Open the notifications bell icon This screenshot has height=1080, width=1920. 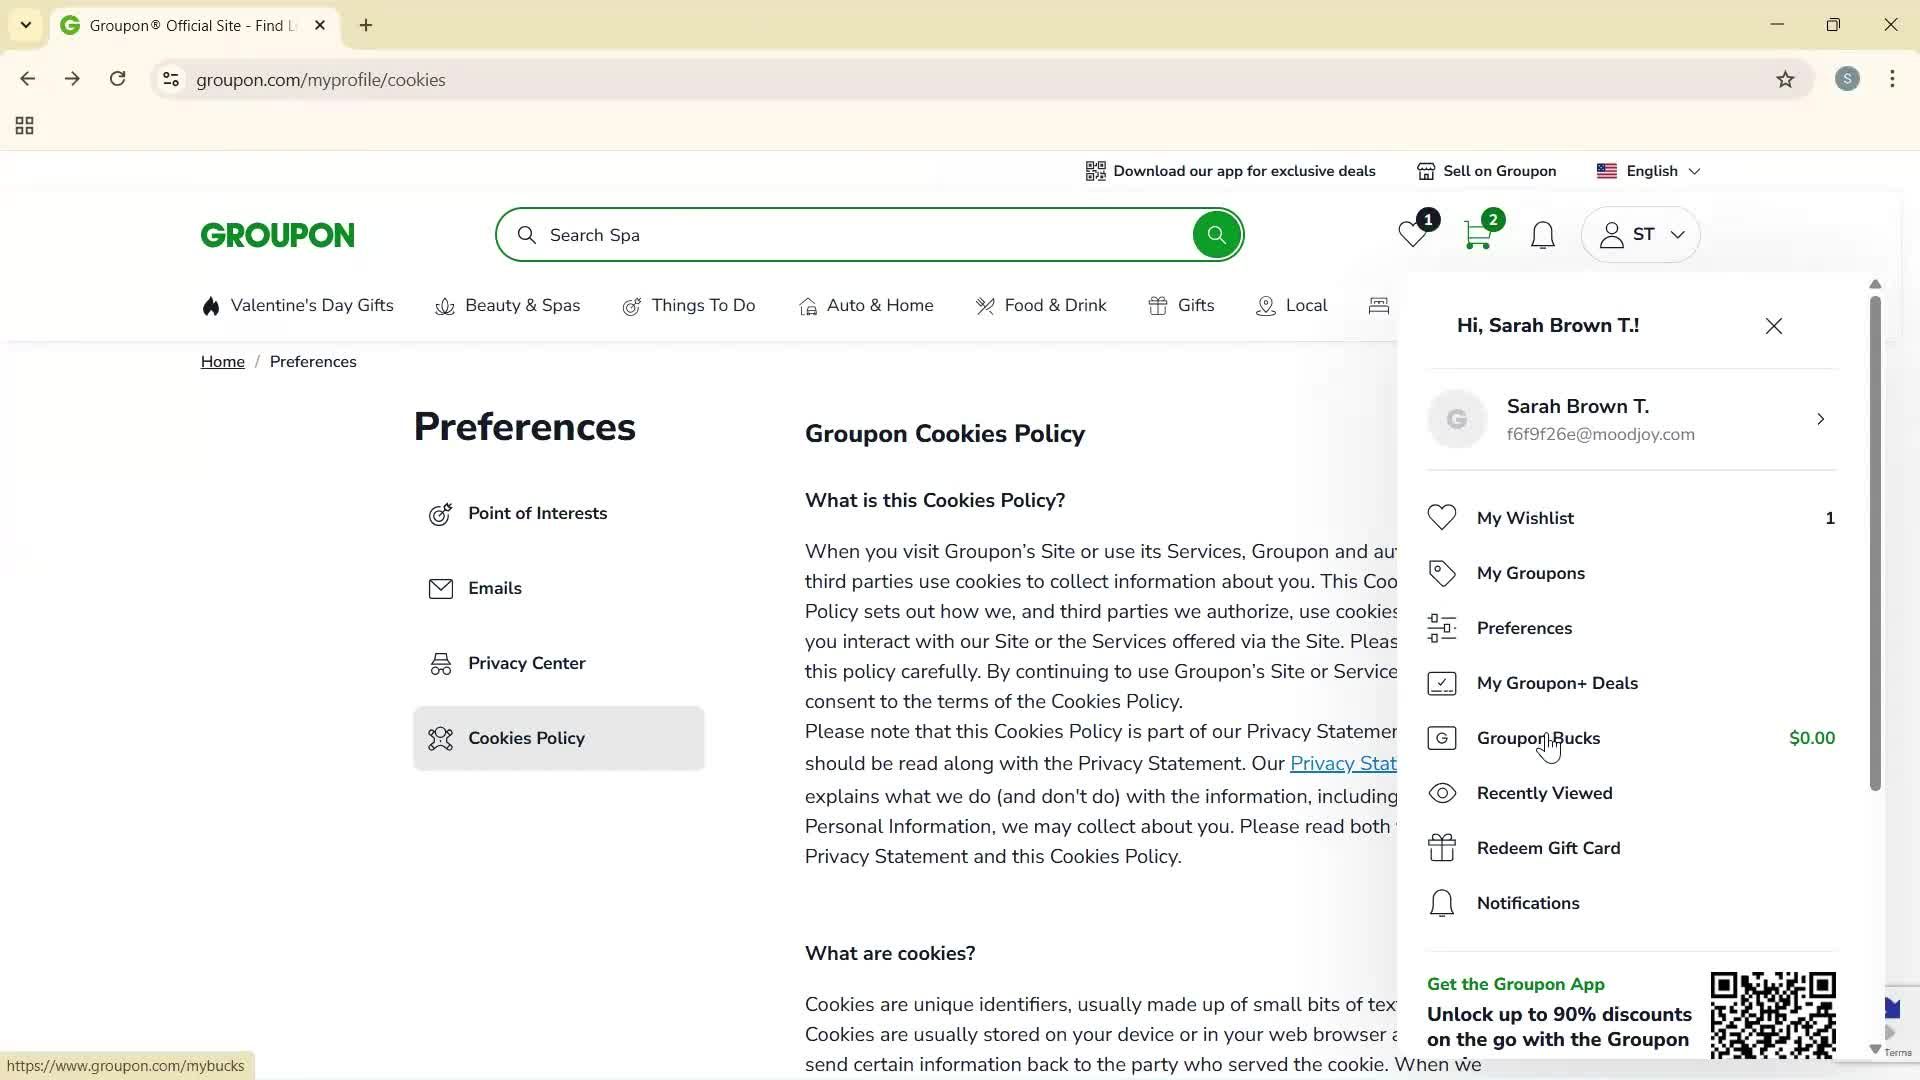(x=1542, y=234)
